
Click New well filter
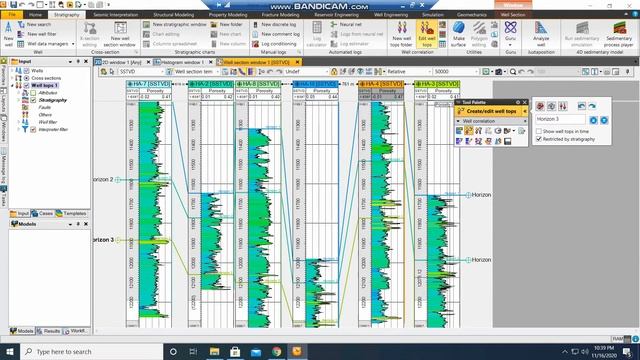pos(37,34)
